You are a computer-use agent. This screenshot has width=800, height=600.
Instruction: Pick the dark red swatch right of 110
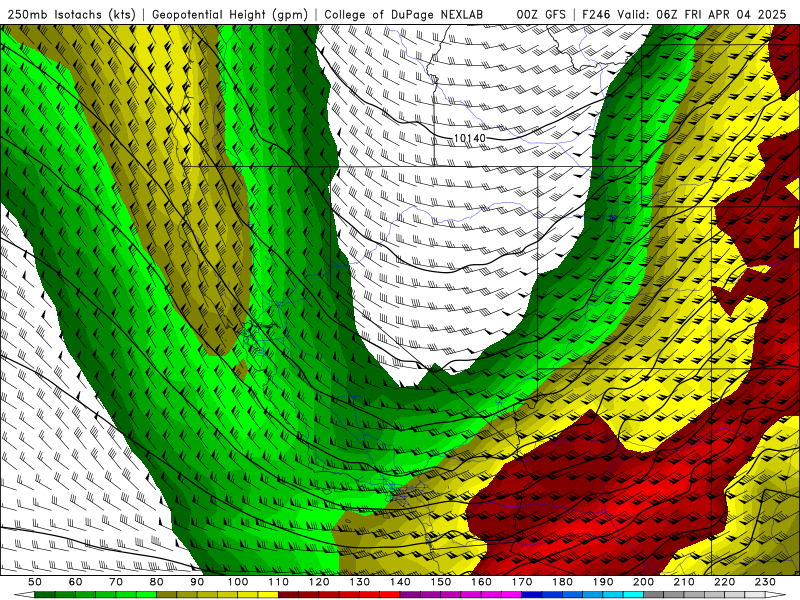coord(288,595)
